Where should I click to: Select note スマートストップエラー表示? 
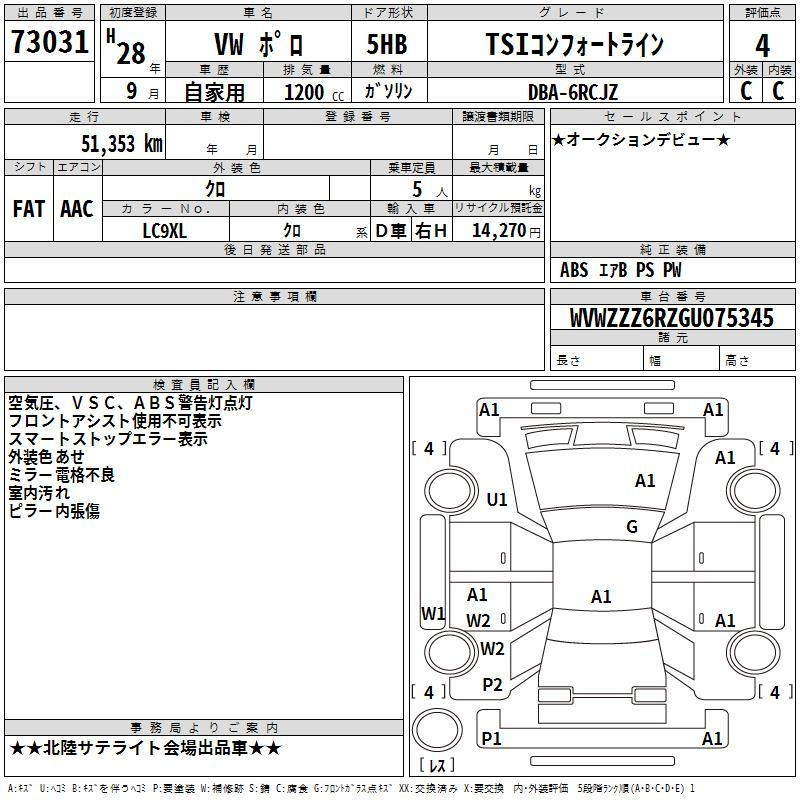[108, 439]
